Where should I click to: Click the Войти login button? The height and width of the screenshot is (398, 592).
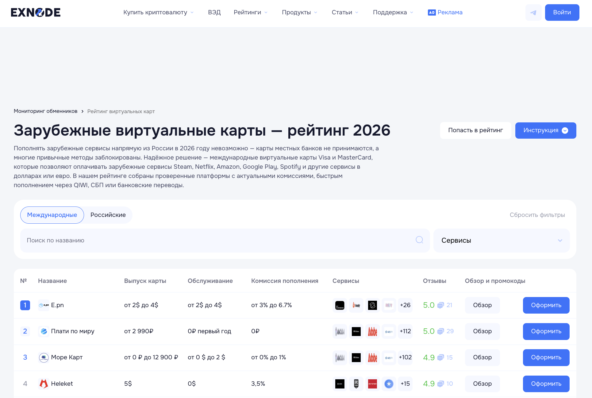click(x=562, y=12)
